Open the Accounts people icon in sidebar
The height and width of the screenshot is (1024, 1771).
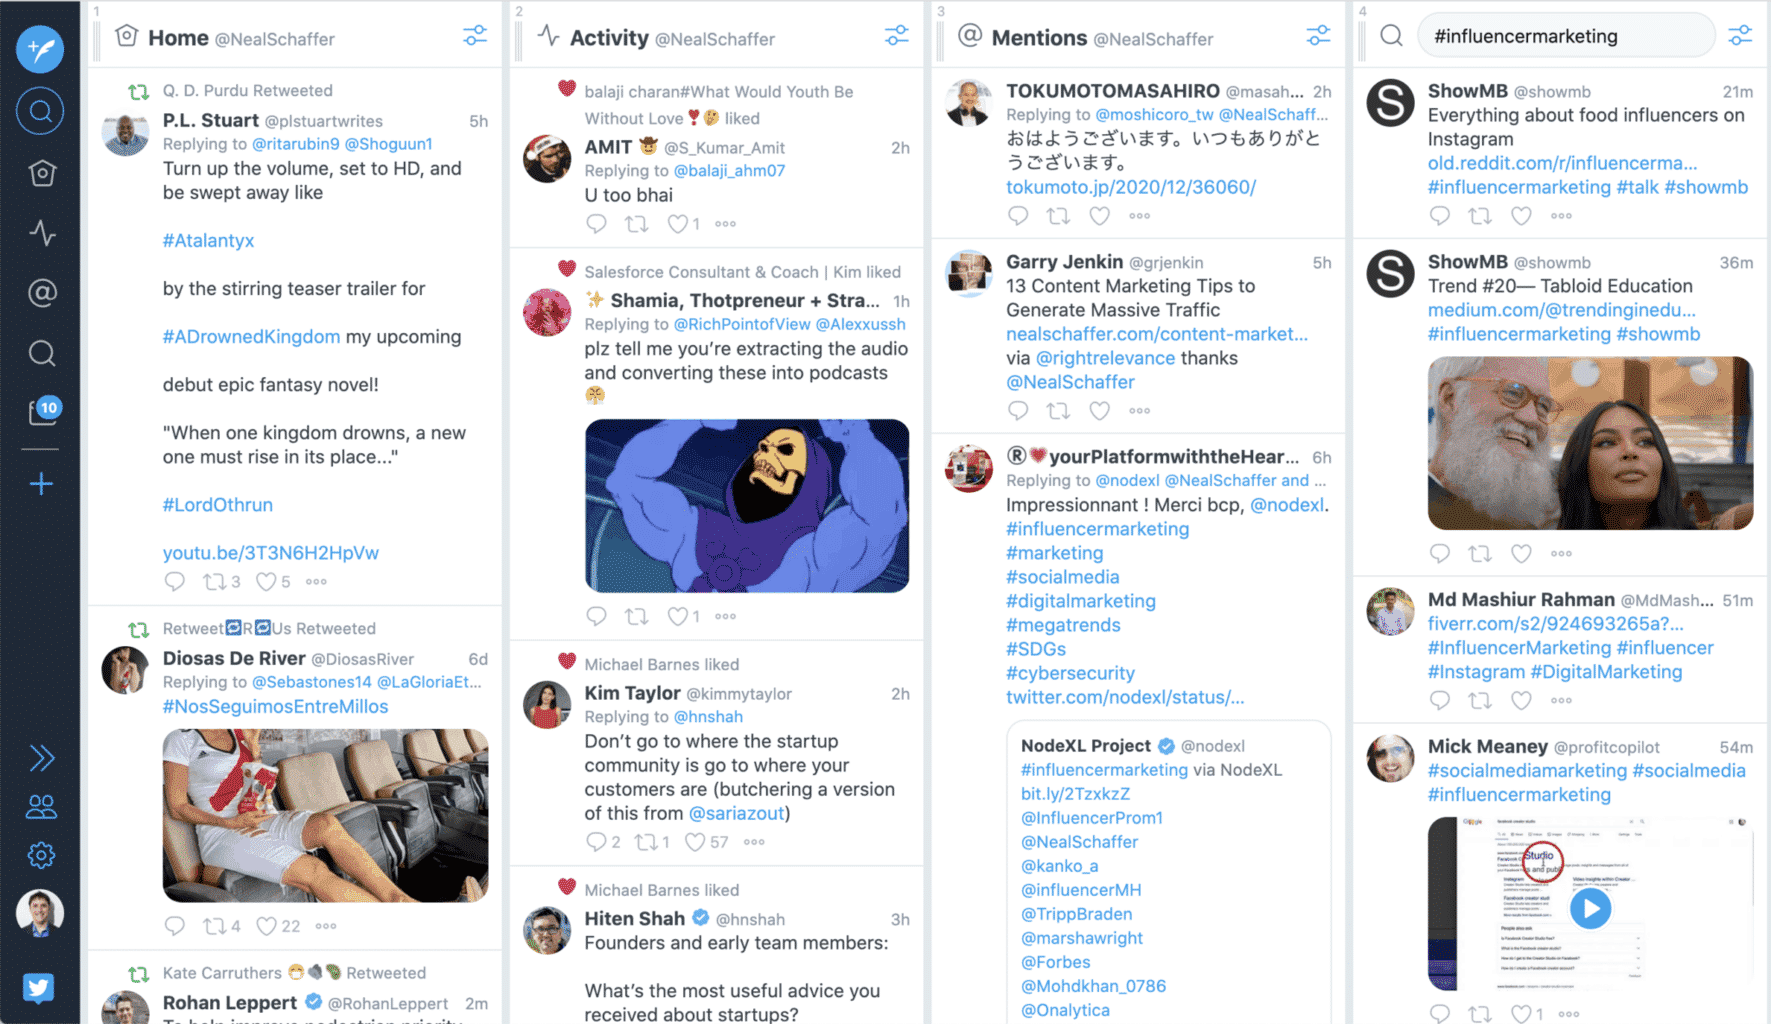point(42,806)
